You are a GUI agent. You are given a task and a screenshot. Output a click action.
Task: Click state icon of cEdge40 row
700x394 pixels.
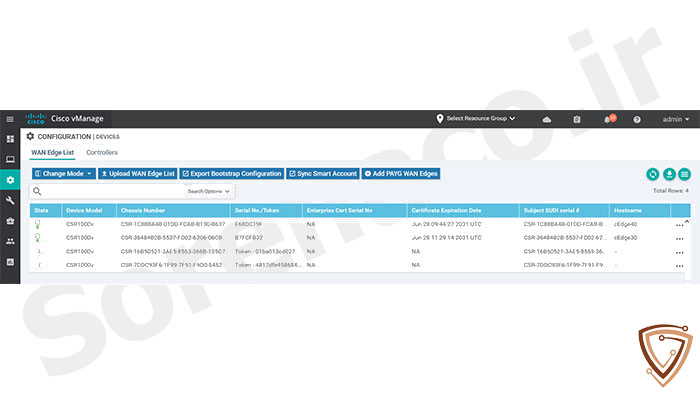tap(38, 224)
